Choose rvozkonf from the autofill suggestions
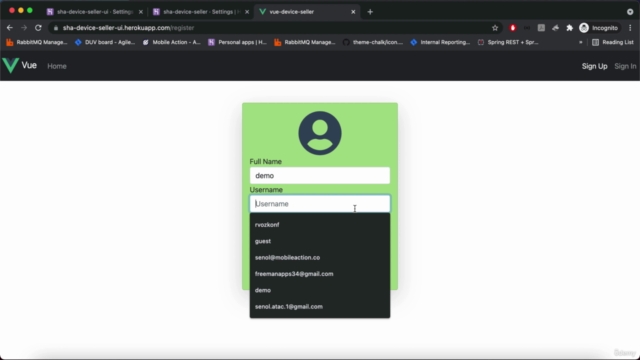 coord(320,224)
